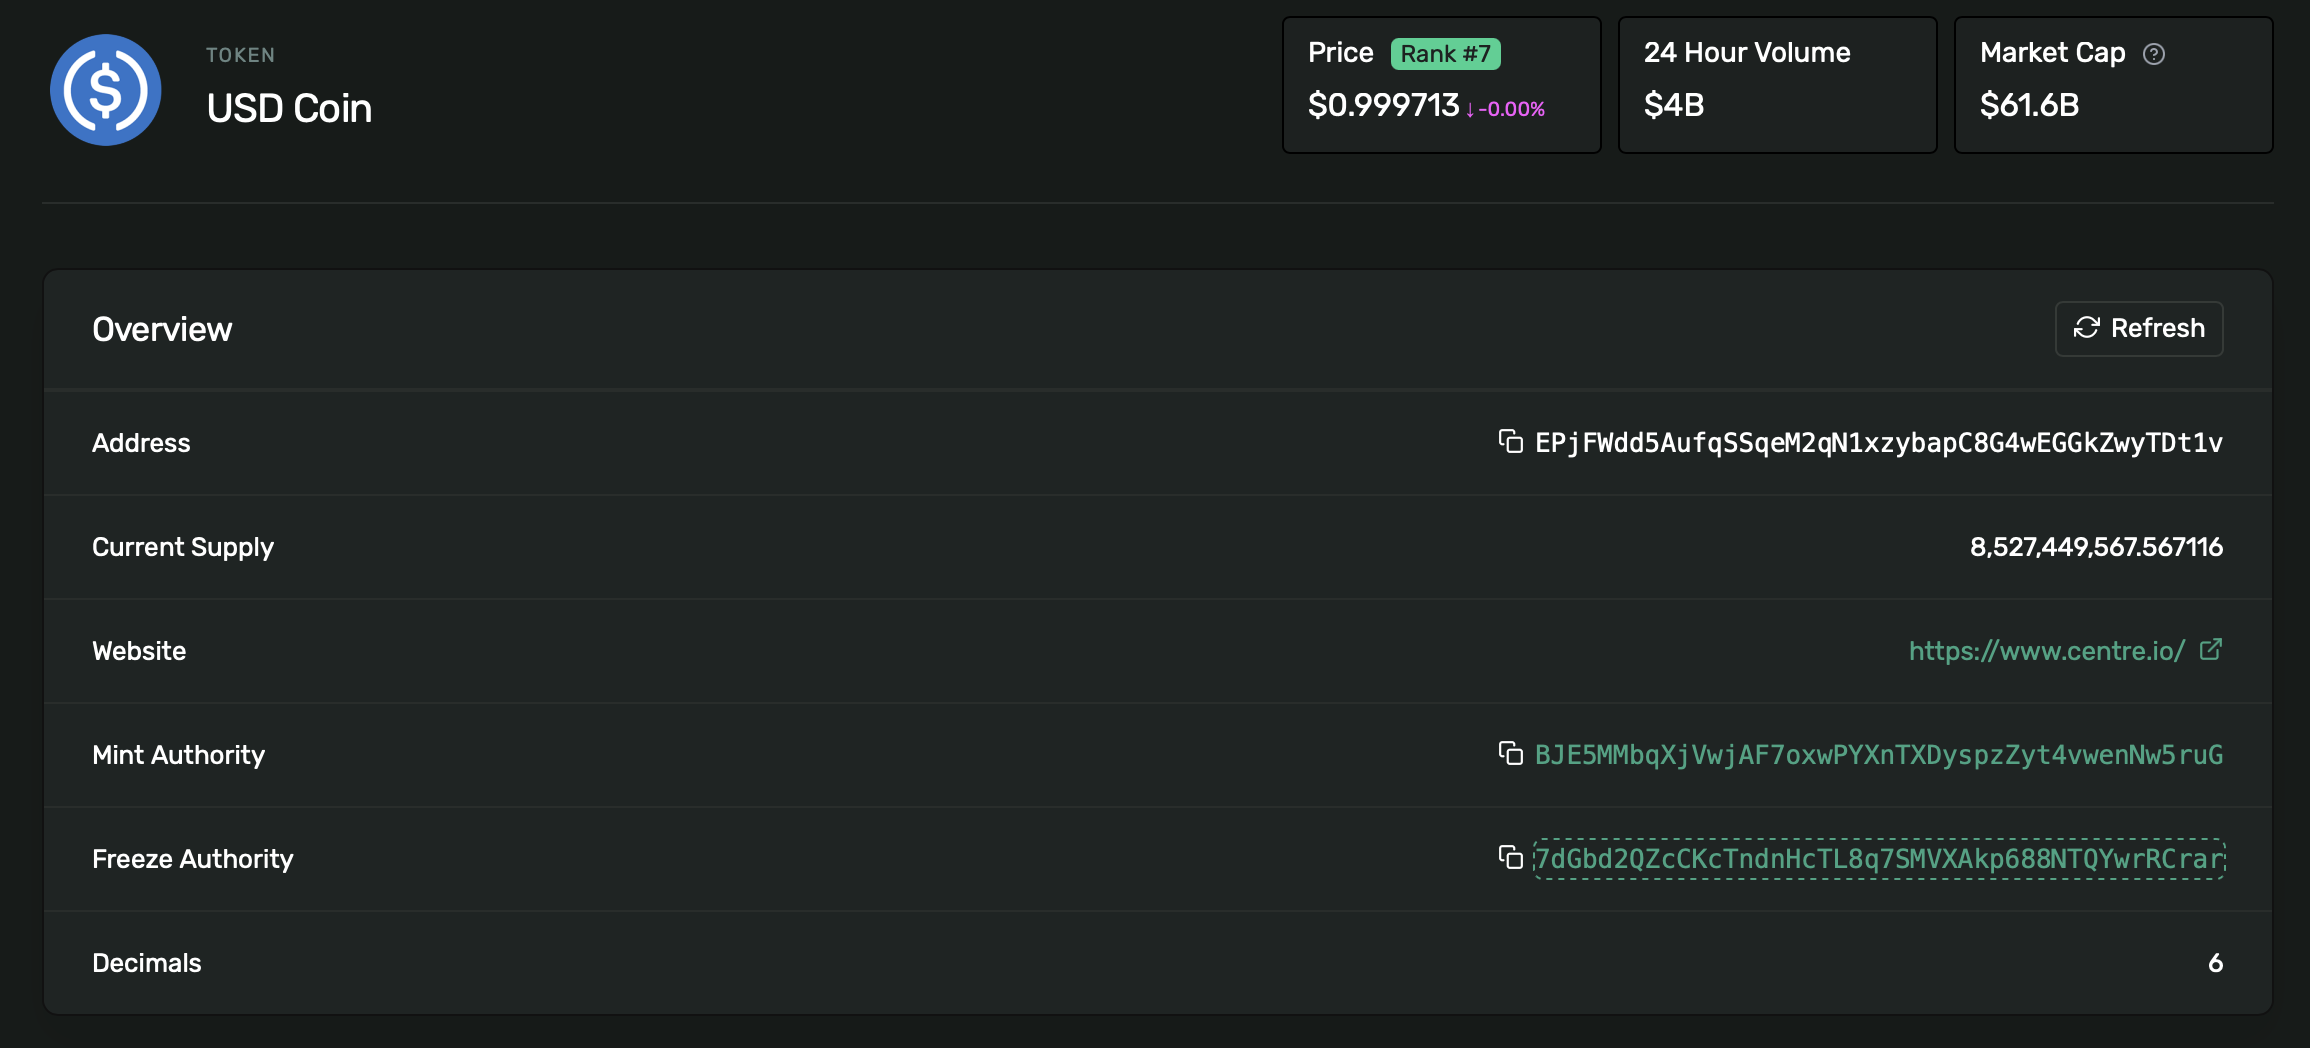Click the circular arrows icon in Refresh button
Image resolution: width=2310 pixels, height=1048 pixels.
pos(2087,328)
